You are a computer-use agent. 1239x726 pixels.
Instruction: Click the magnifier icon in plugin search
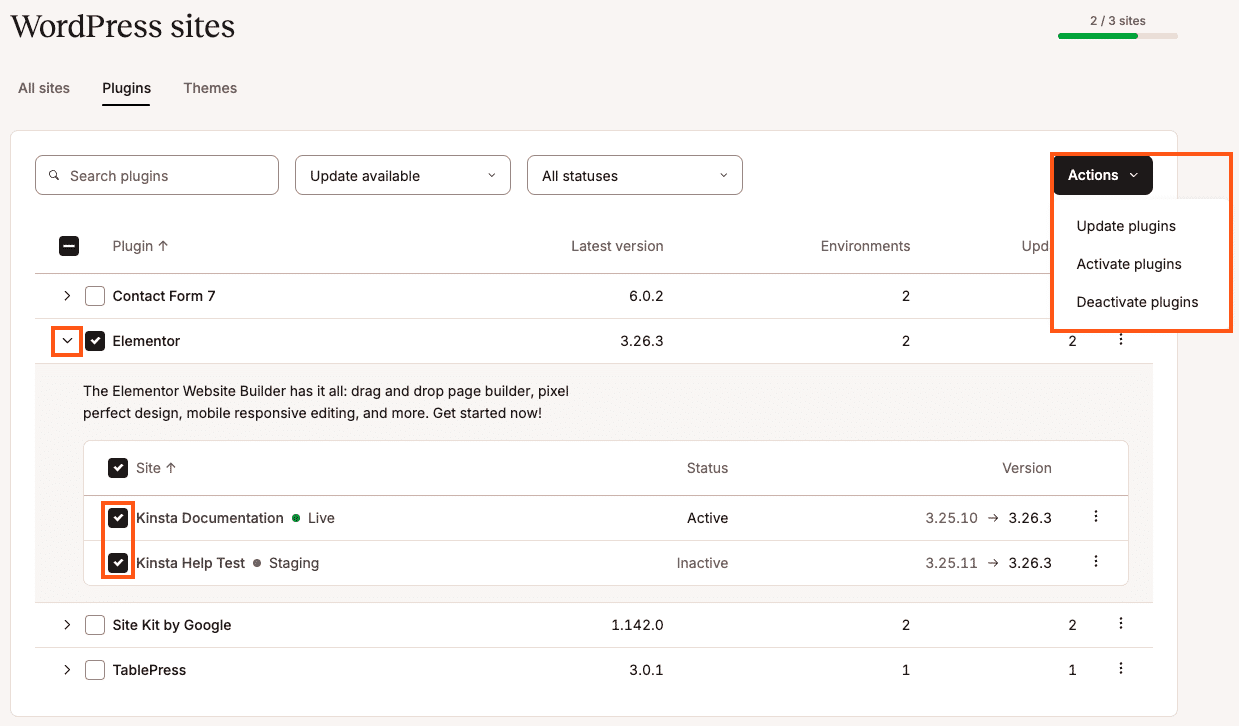[x=55, y=175]
